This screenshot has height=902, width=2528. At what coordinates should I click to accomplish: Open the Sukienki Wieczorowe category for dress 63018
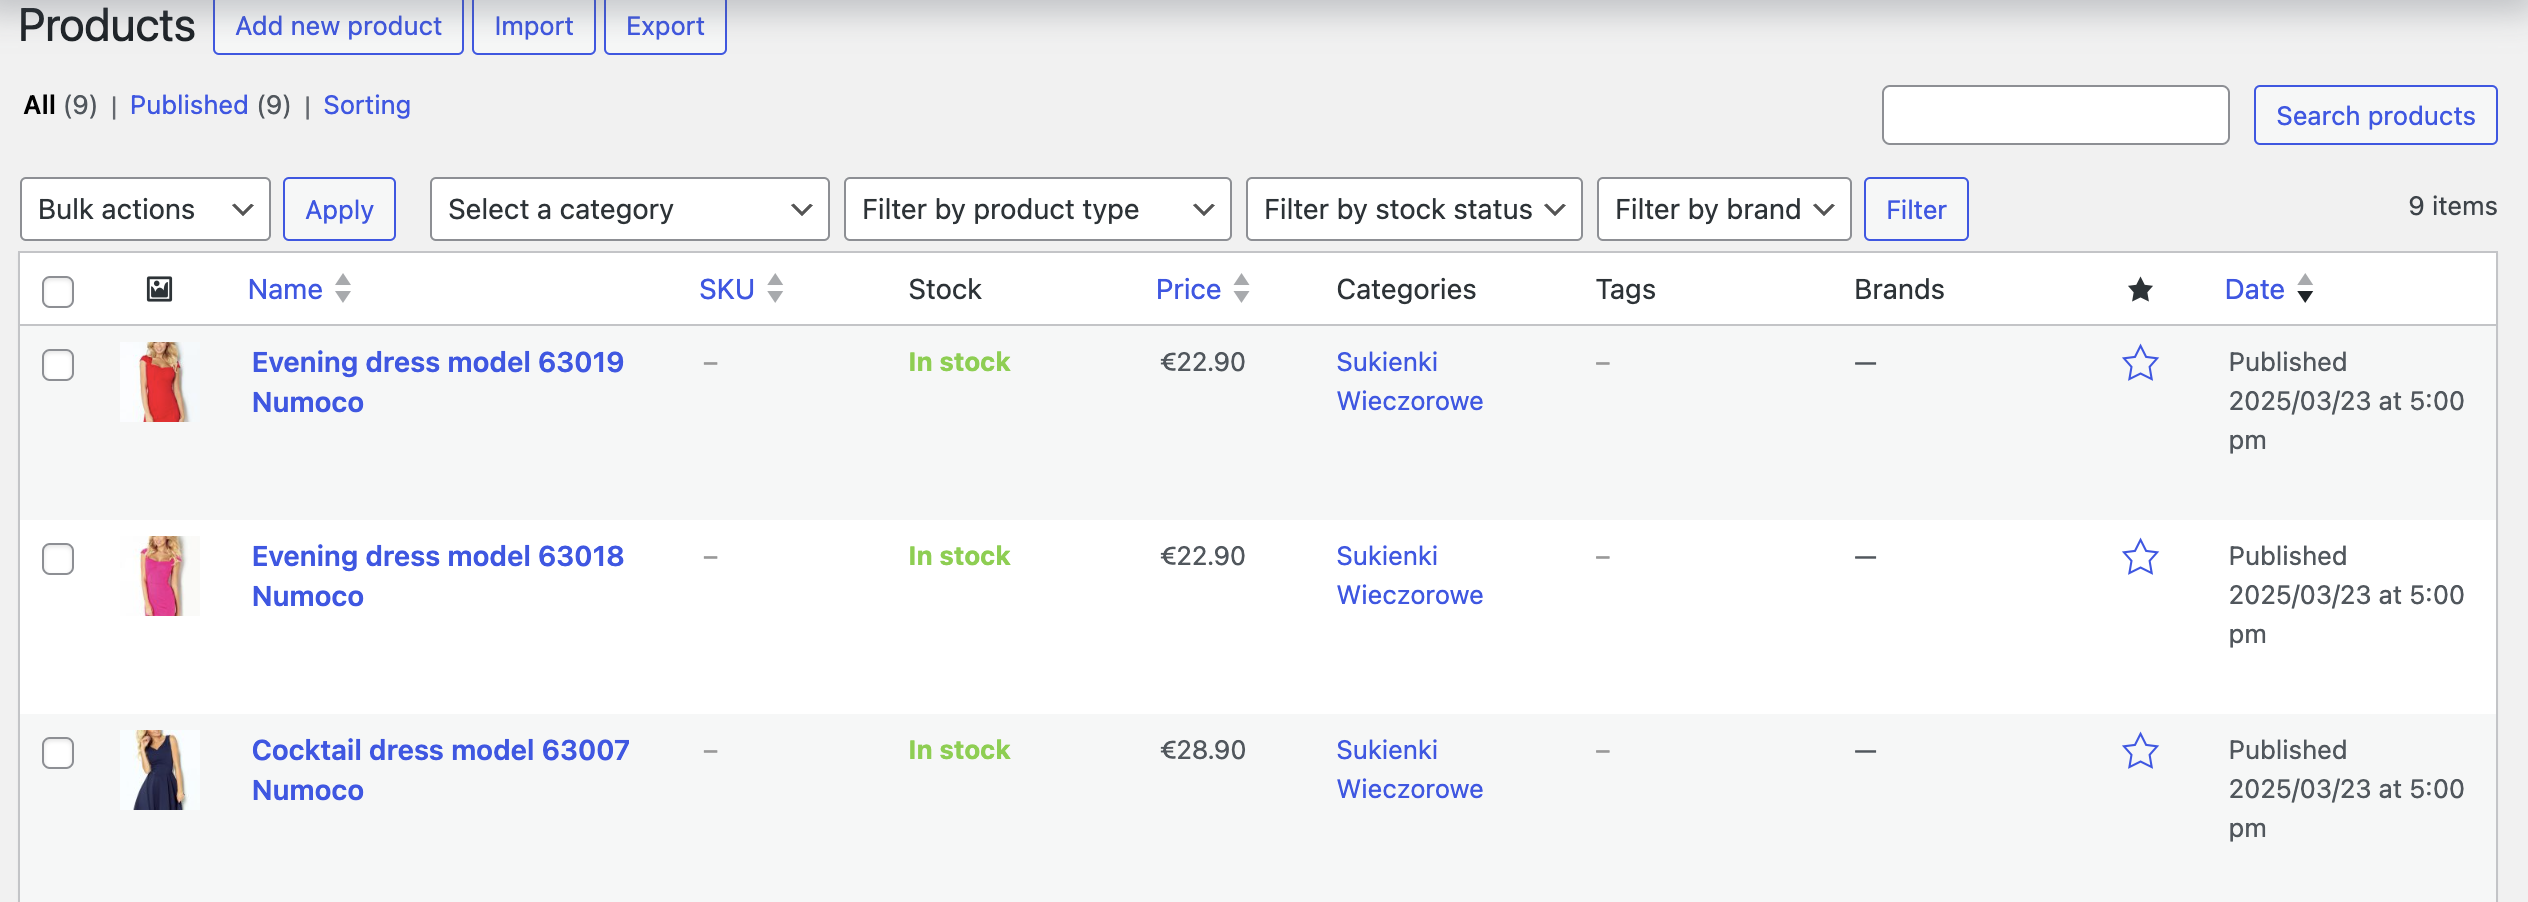1410,575
